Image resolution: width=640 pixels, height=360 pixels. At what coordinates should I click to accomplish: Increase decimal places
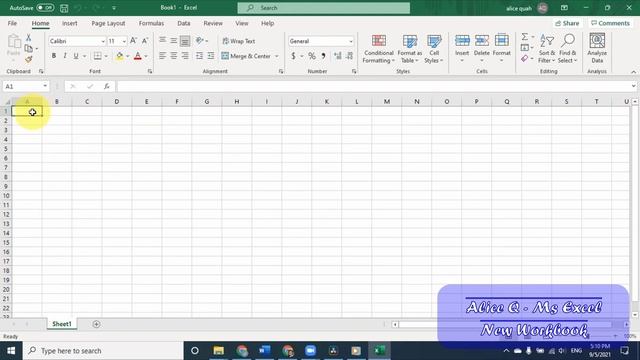(x=338, y=56)
